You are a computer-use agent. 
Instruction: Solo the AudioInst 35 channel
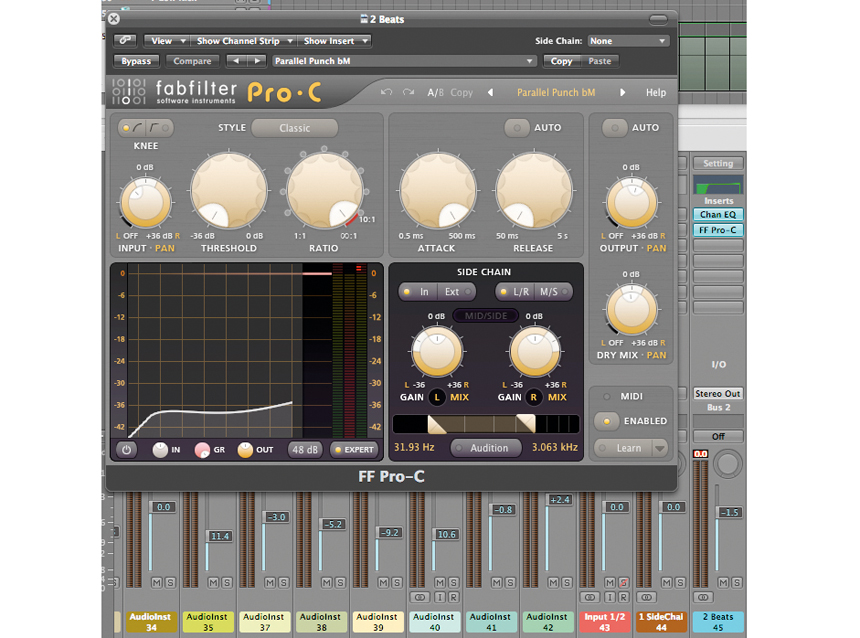[x=227, y=583]
